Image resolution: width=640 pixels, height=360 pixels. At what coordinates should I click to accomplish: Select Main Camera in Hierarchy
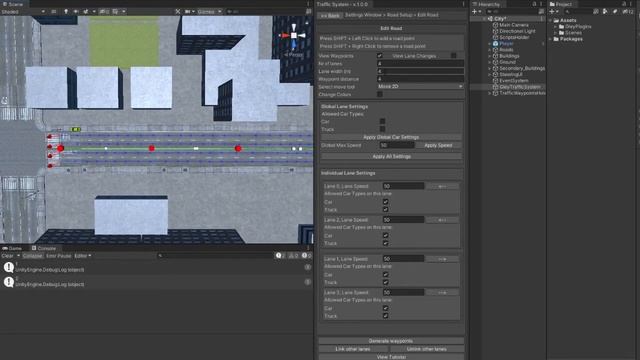coord(513,25)
